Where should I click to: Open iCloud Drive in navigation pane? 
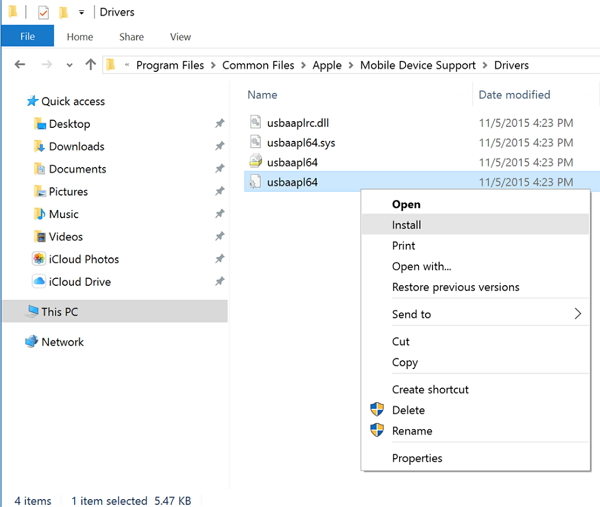point(80,282)
